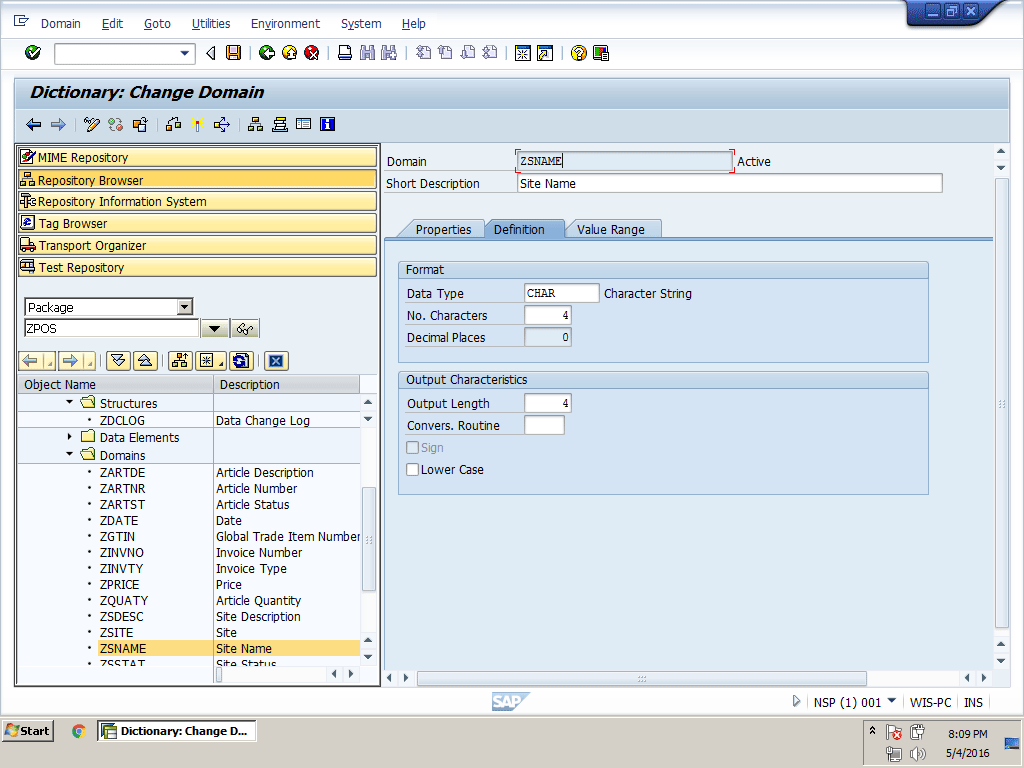Viewport: 1024px width, 768px height.
Task: Click the Short Description input field
Action: click(x=729, y=183)
